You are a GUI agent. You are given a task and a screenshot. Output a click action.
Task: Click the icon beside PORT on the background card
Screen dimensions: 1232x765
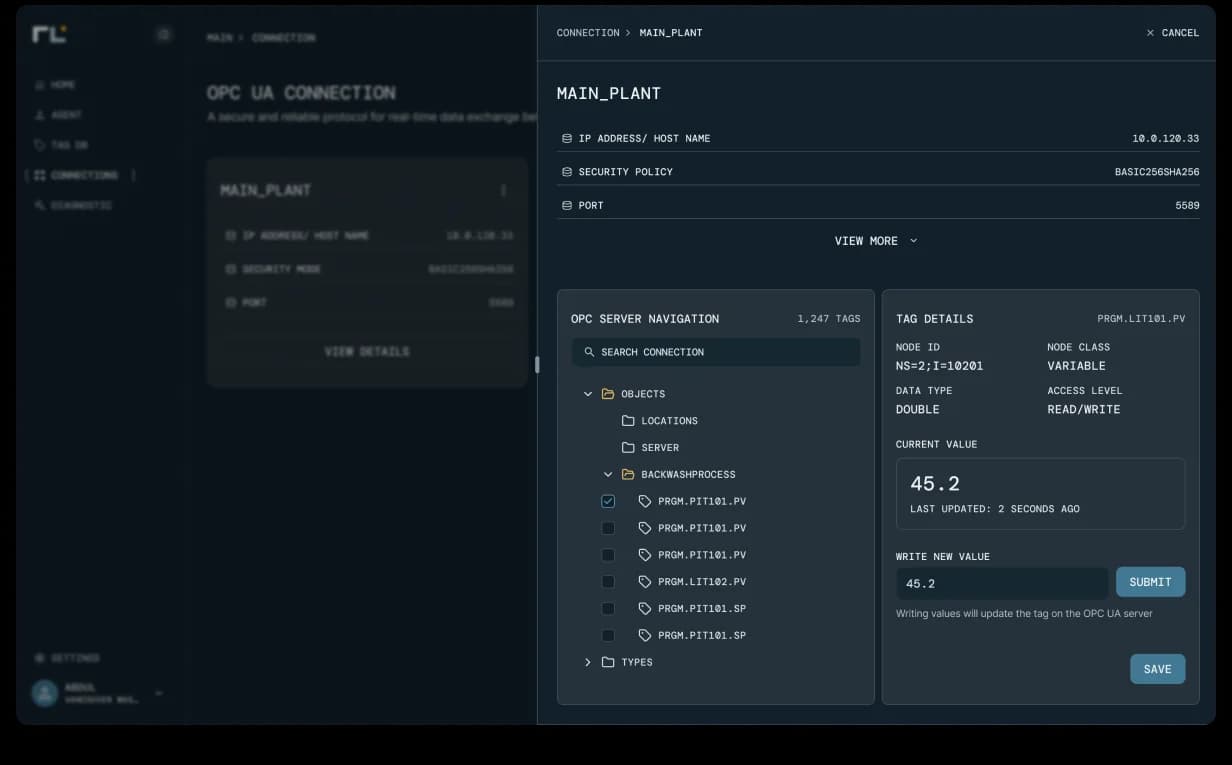(231, 302)
